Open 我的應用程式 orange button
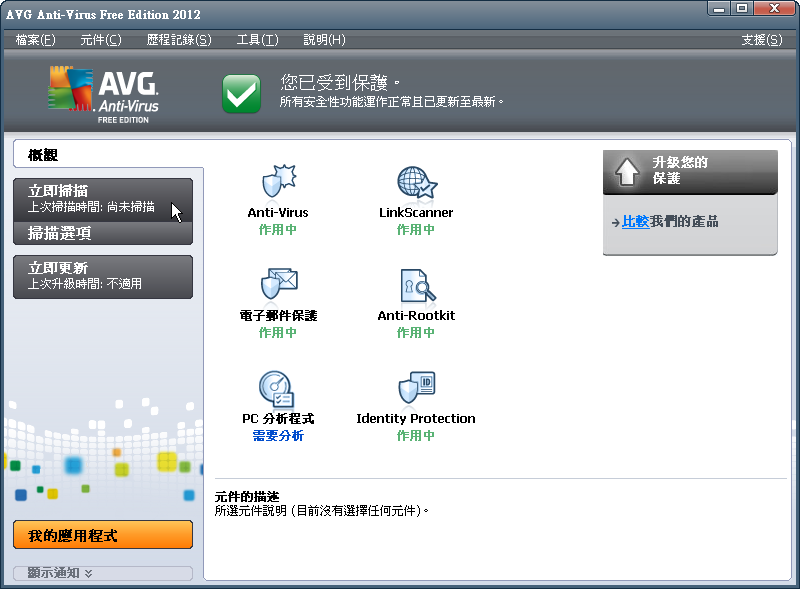800x589 pixels. 103,535
